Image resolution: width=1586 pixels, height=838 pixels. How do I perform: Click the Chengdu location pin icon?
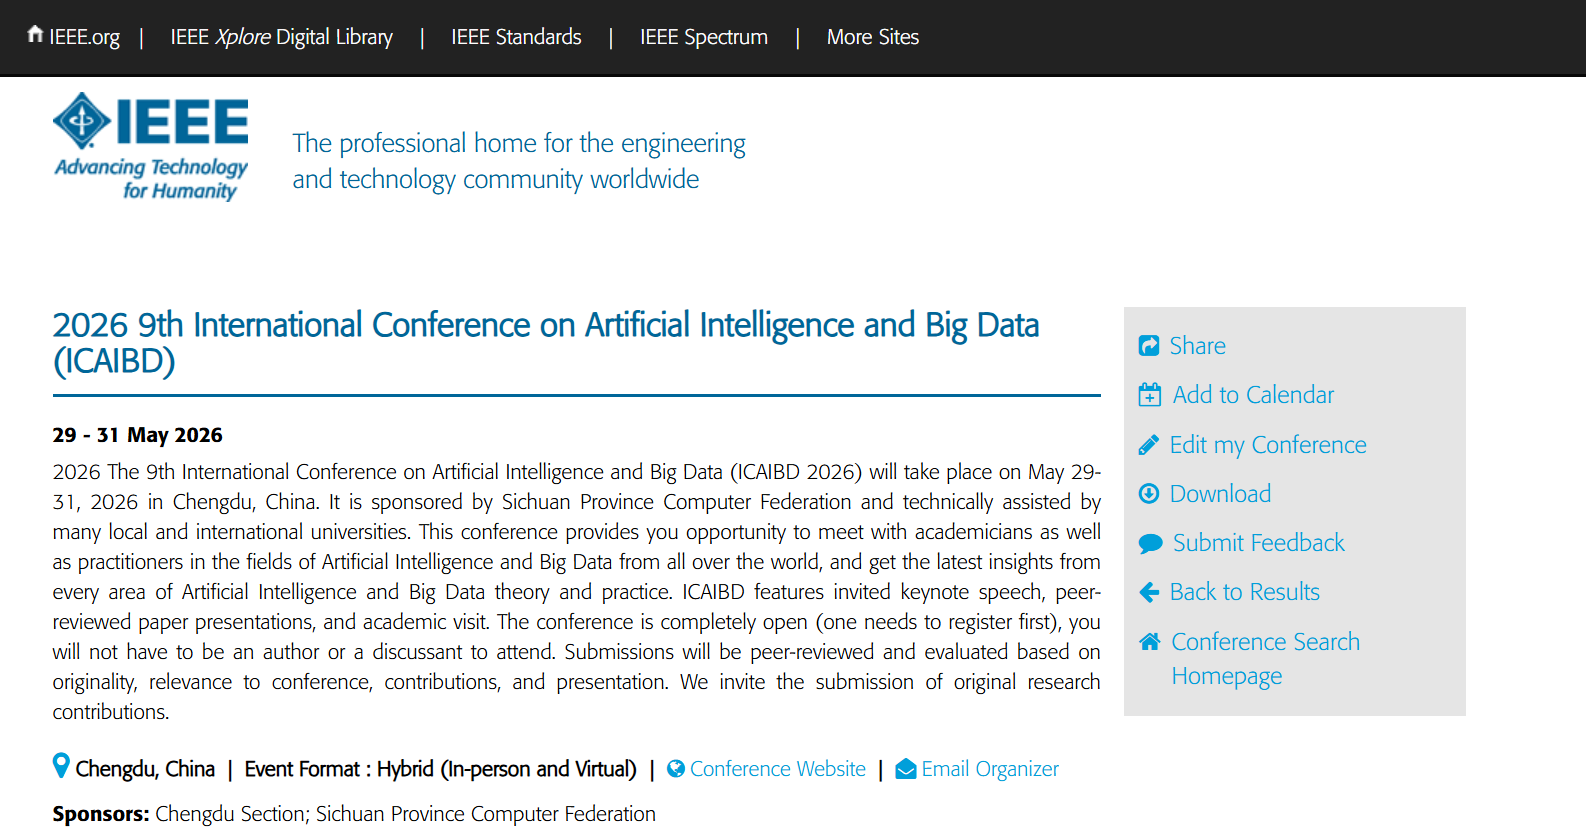[61, 766]
